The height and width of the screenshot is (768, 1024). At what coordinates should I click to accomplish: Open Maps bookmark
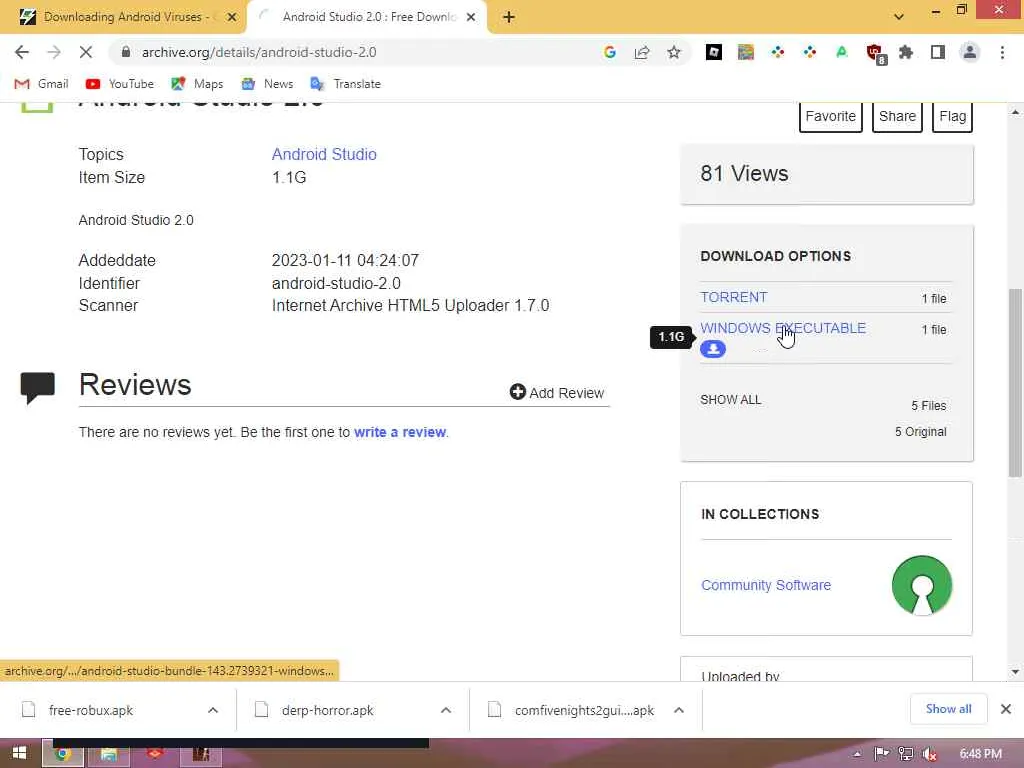[197, 84]
